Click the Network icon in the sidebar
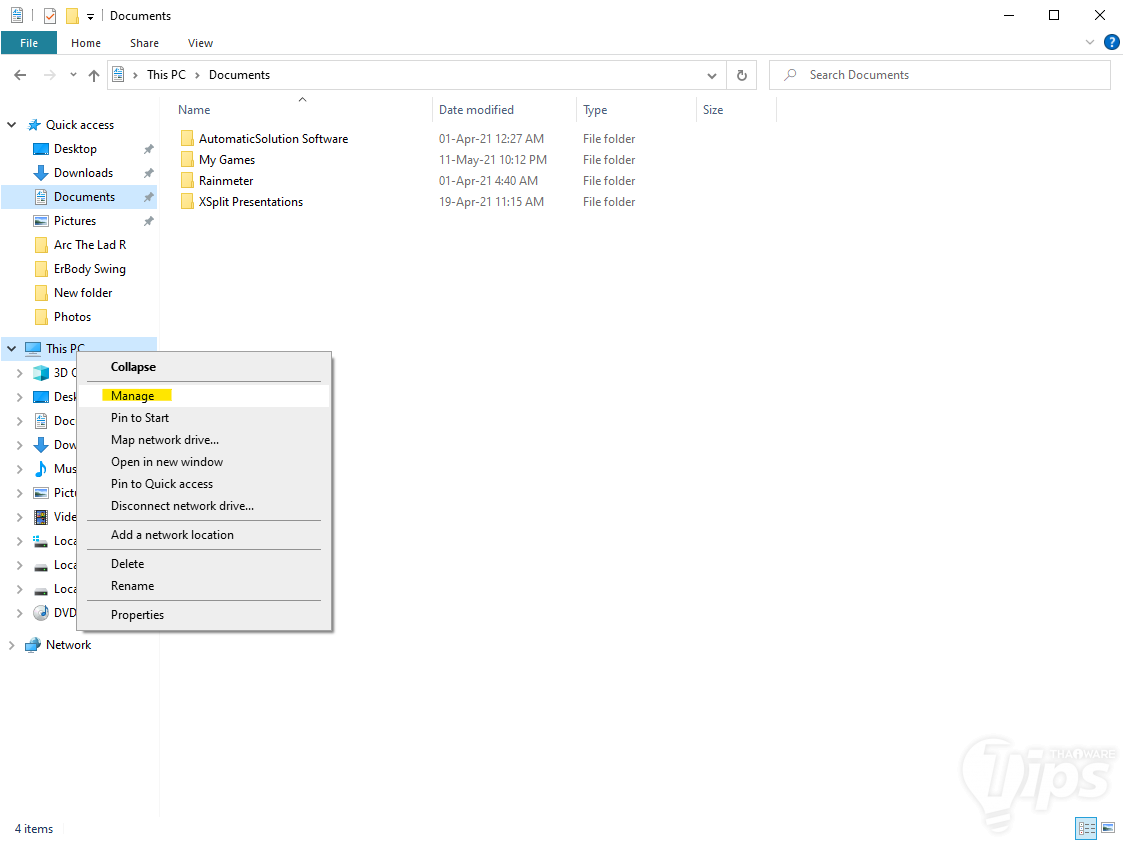The width and height of the screenshot is (1124, 841). click(33, 645)
